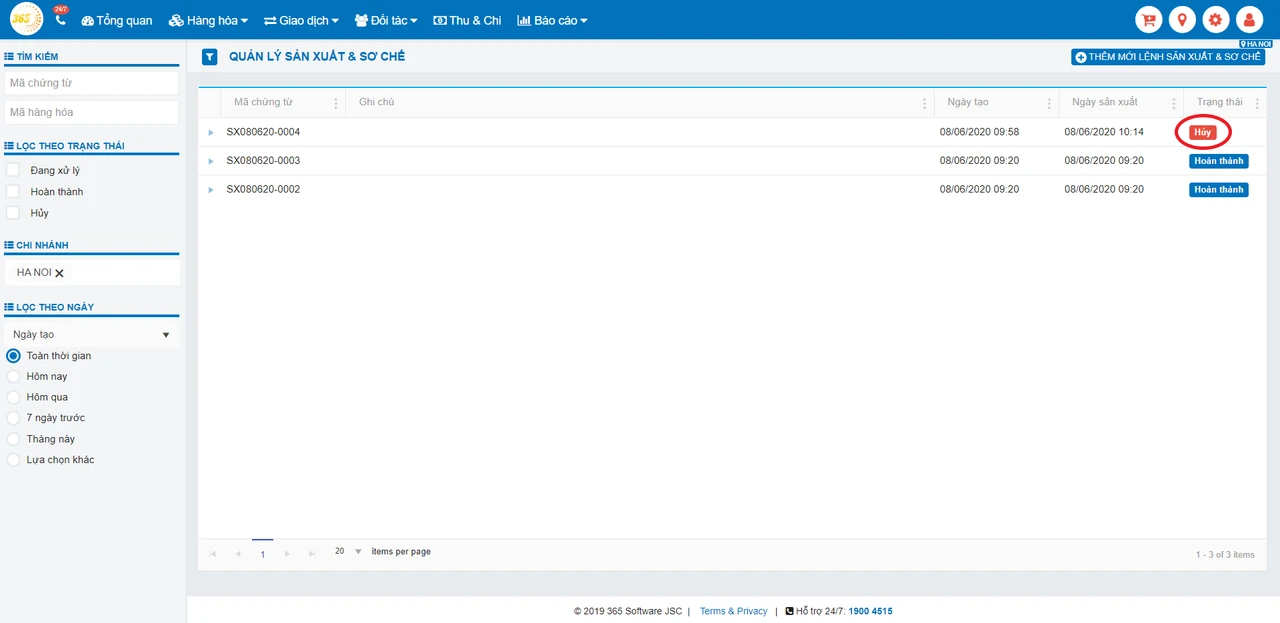
Task: Click the Hủy status badge
Action: (1203, 132)
